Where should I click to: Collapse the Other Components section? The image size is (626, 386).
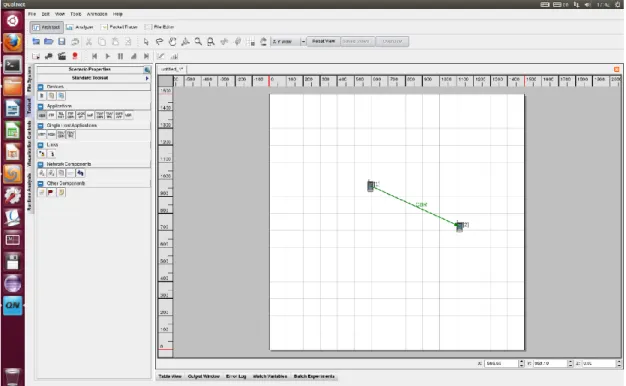[x=40, y=183]
